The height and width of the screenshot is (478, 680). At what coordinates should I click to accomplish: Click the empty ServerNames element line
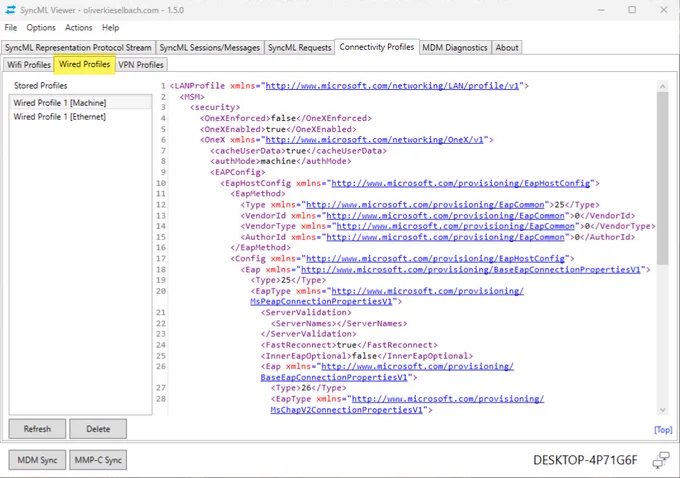(x=339, y=324)
